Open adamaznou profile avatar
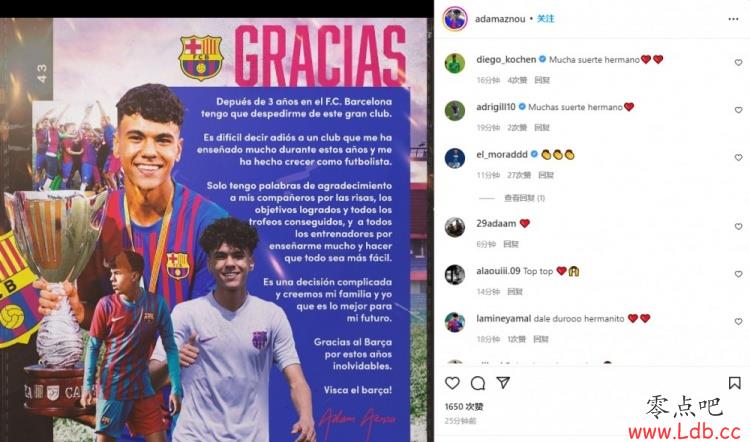The image size is (750, 442). point(455,19)
